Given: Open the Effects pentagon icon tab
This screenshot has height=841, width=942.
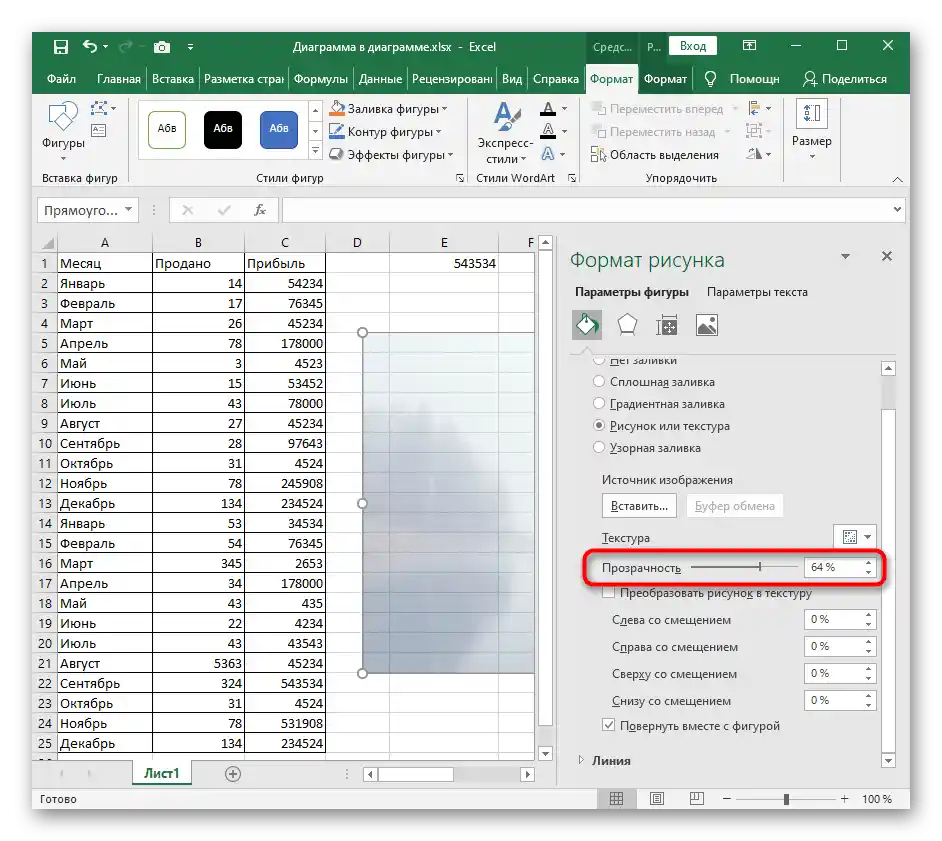Looking at the screenshot, I should [x=627, y=325].
